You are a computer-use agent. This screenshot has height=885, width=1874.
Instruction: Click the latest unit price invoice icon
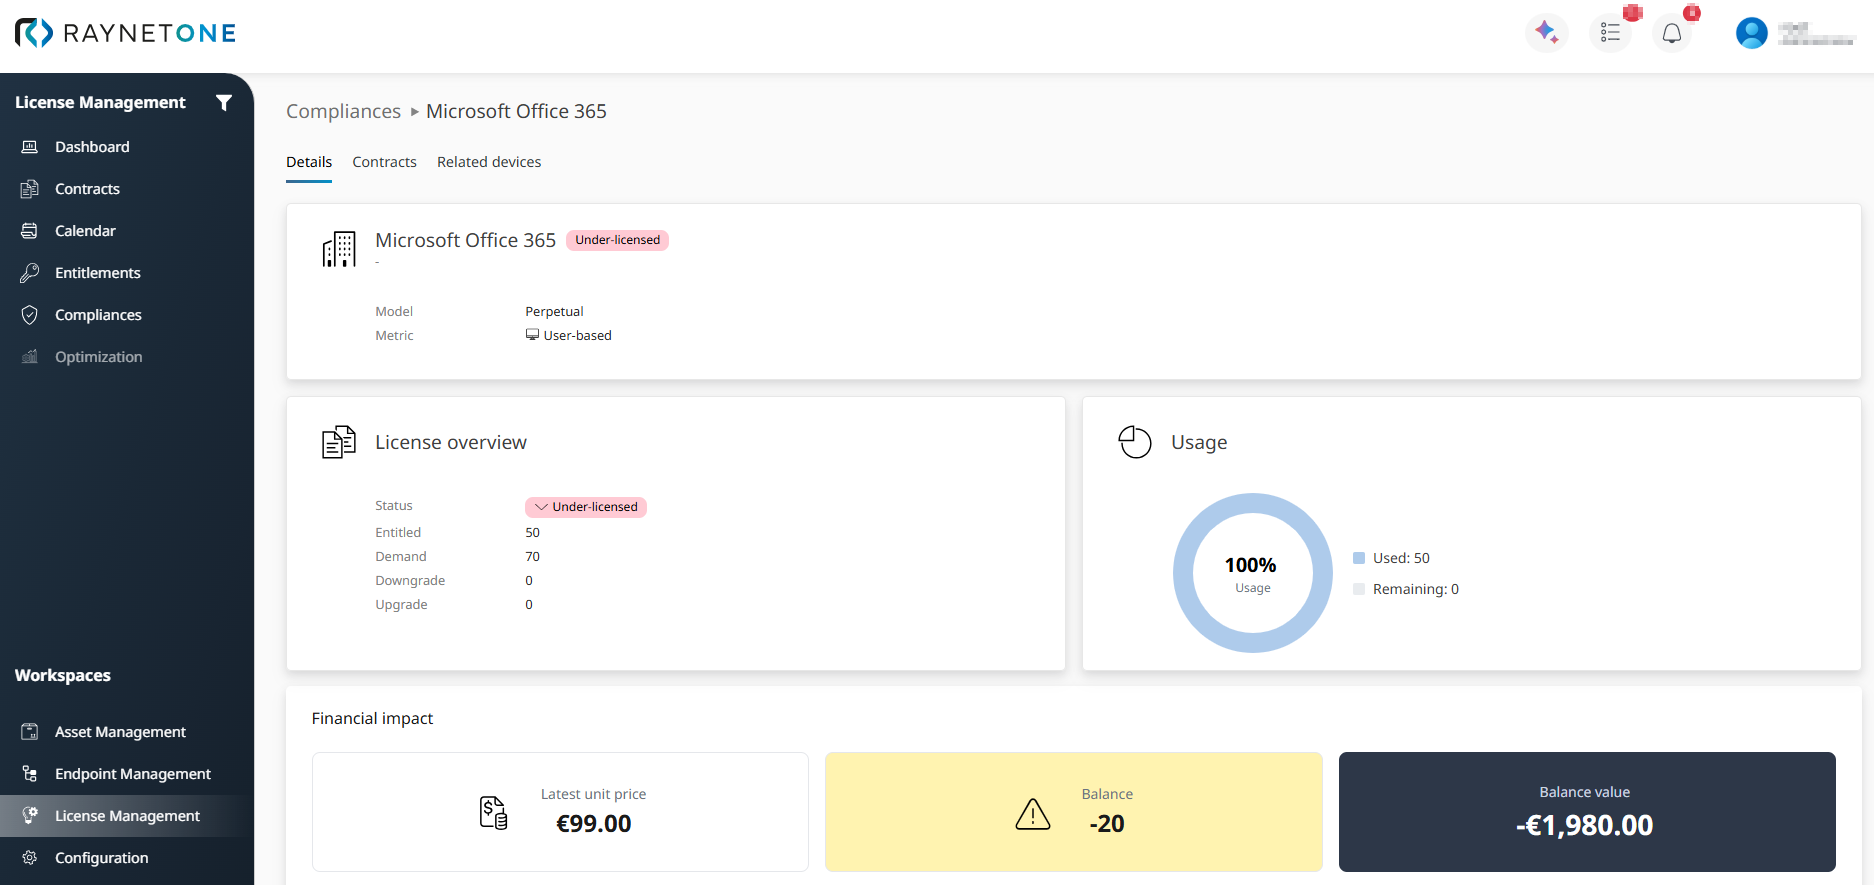tap(494, 812)
